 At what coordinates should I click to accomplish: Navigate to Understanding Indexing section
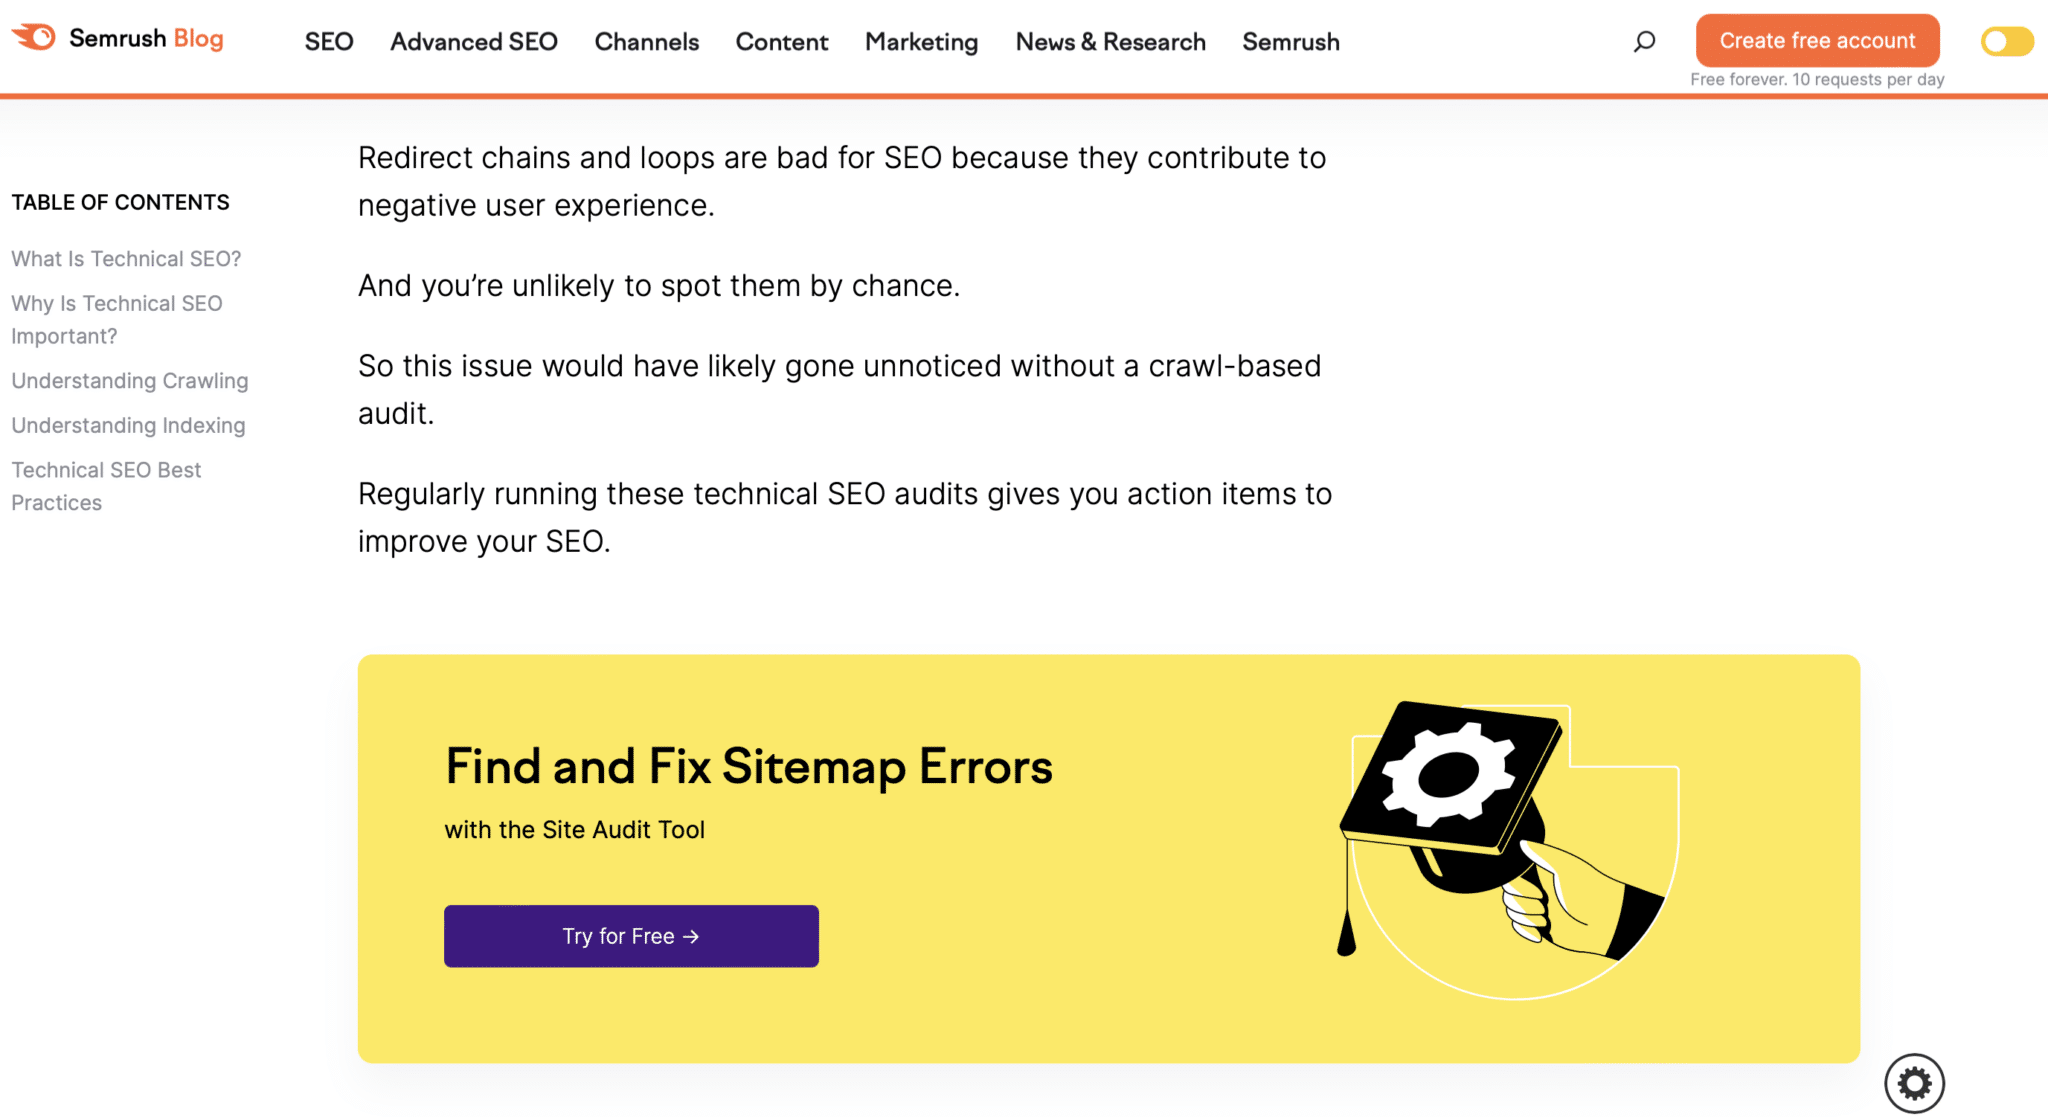[x=128, y=426]
